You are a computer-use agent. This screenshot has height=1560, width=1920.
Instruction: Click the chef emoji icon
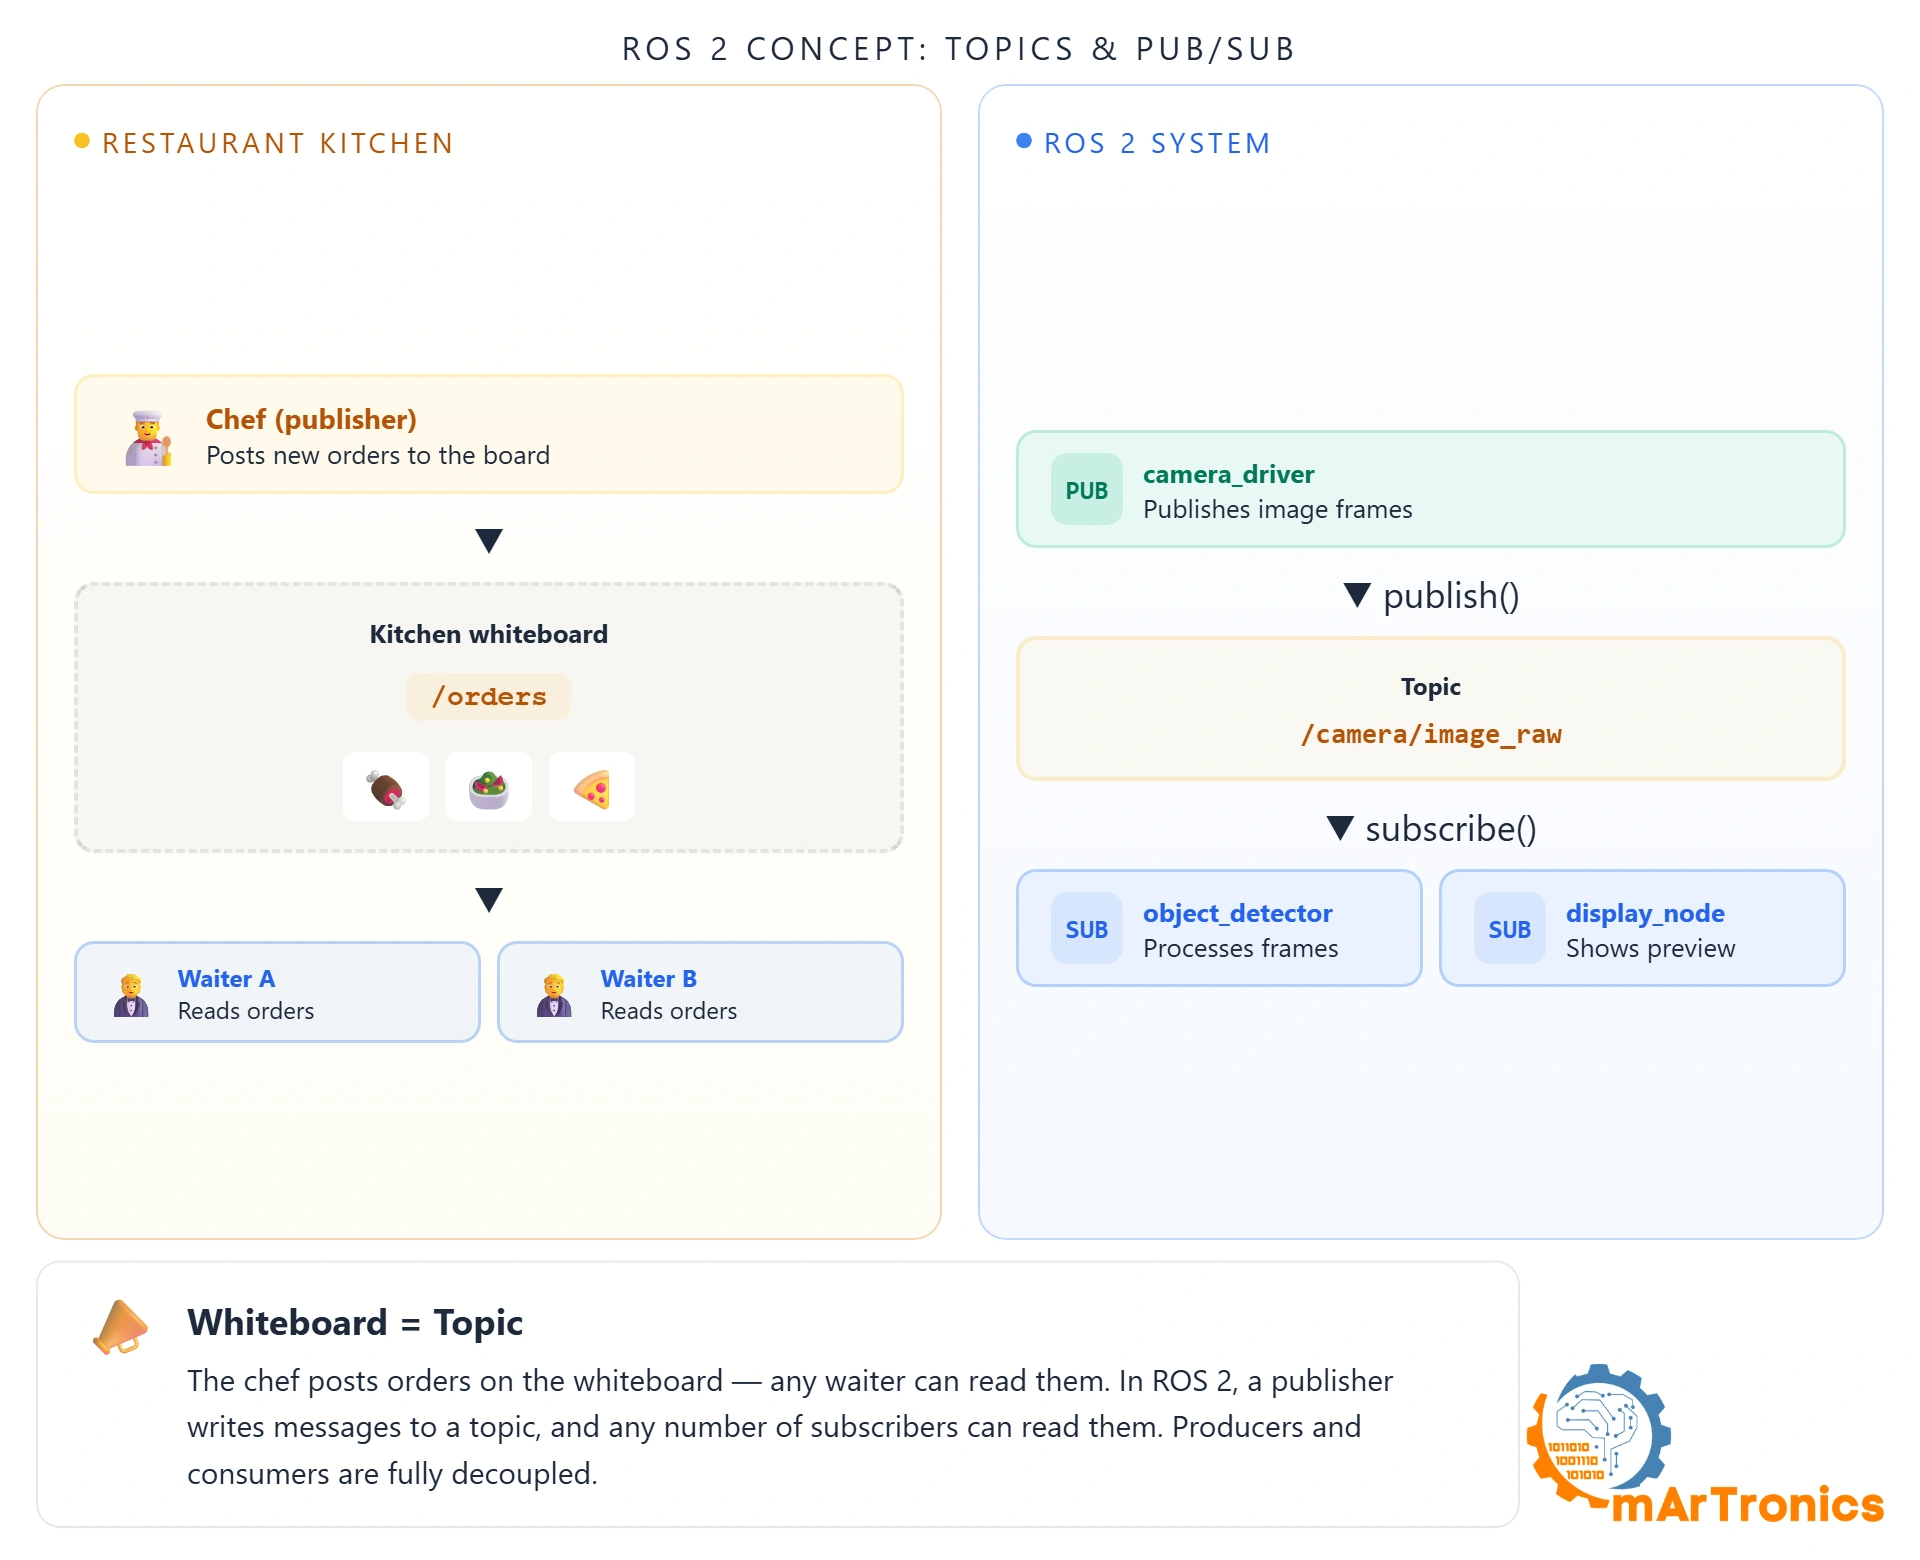[148, 437]
